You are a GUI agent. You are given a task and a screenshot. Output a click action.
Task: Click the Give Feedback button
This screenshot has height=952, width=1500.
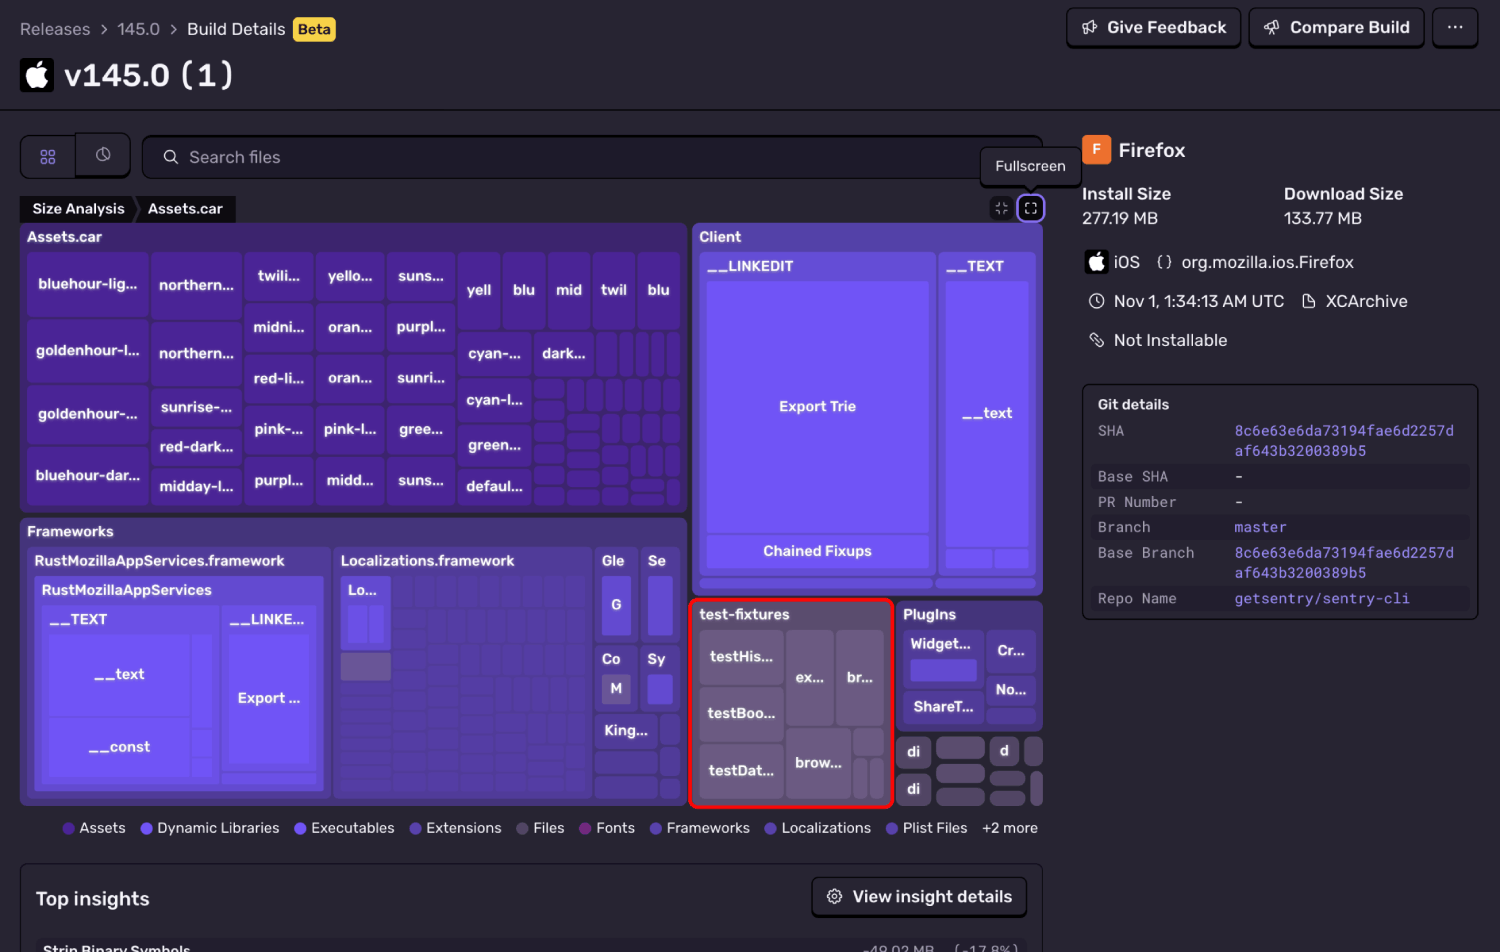click(1153, 28)
